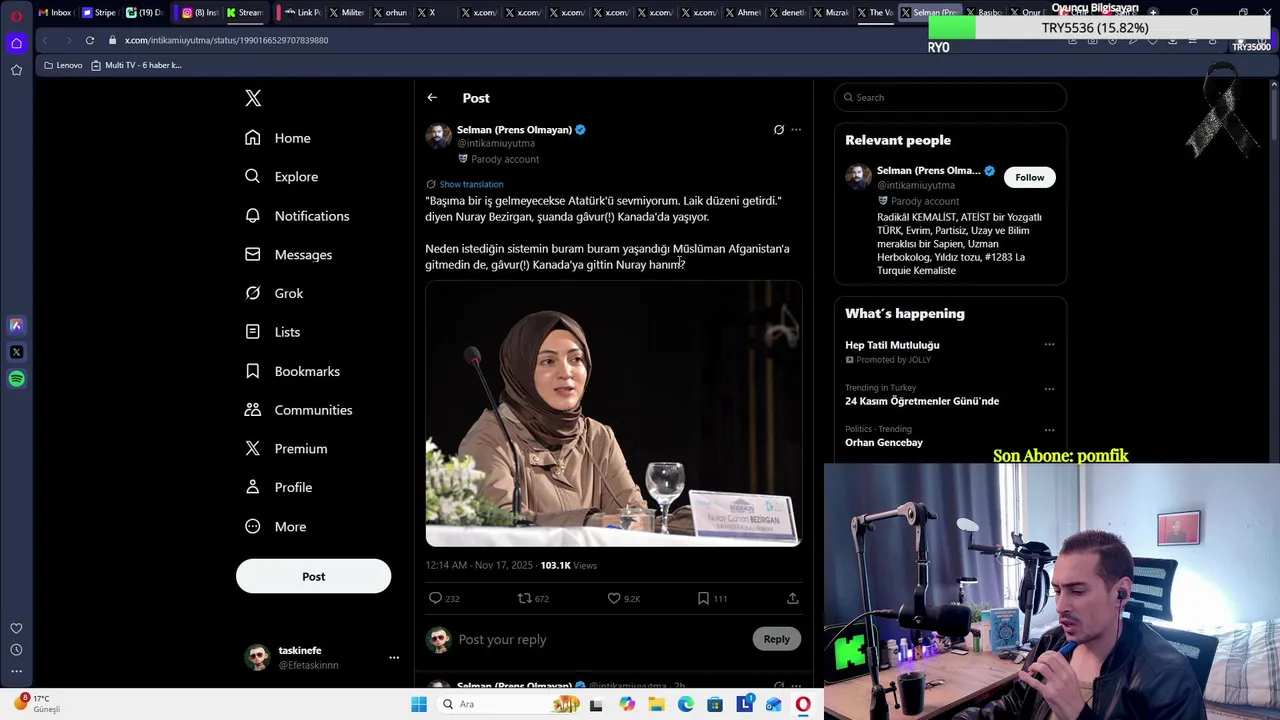Viewport: 1280px width, 720px height.
Task: Open Notifications page
Action: tap(297, 216)
